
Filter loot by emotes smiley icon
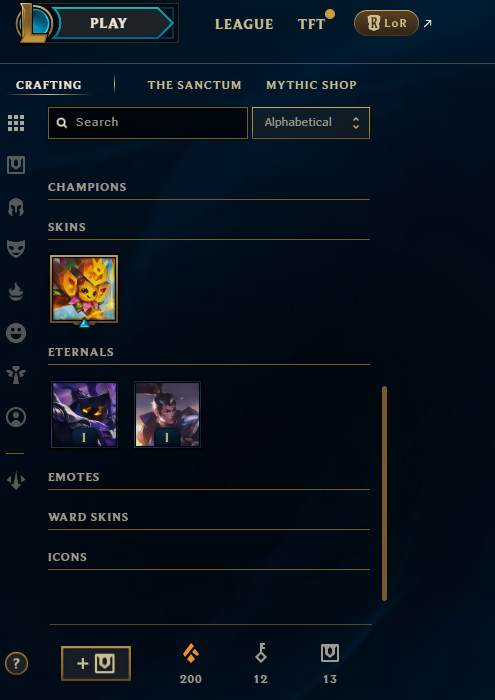16,333
